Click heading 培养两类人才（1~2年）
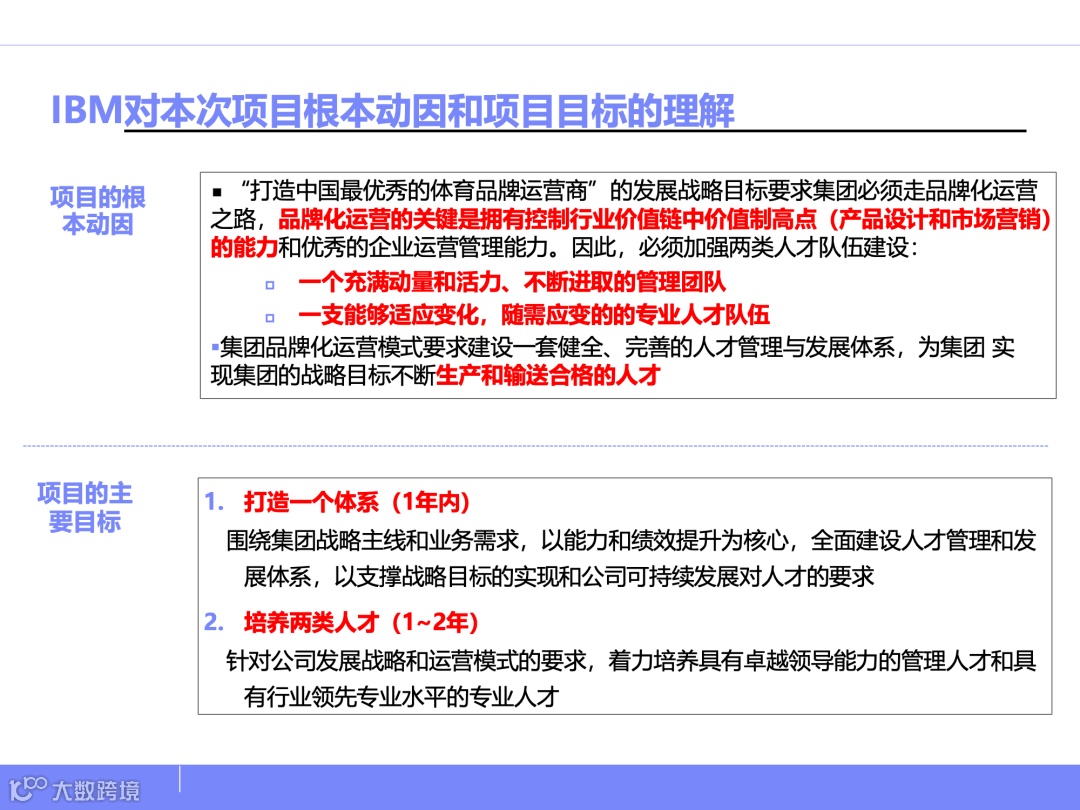This screenshot has height=810, width=1080. click(361, 622)
